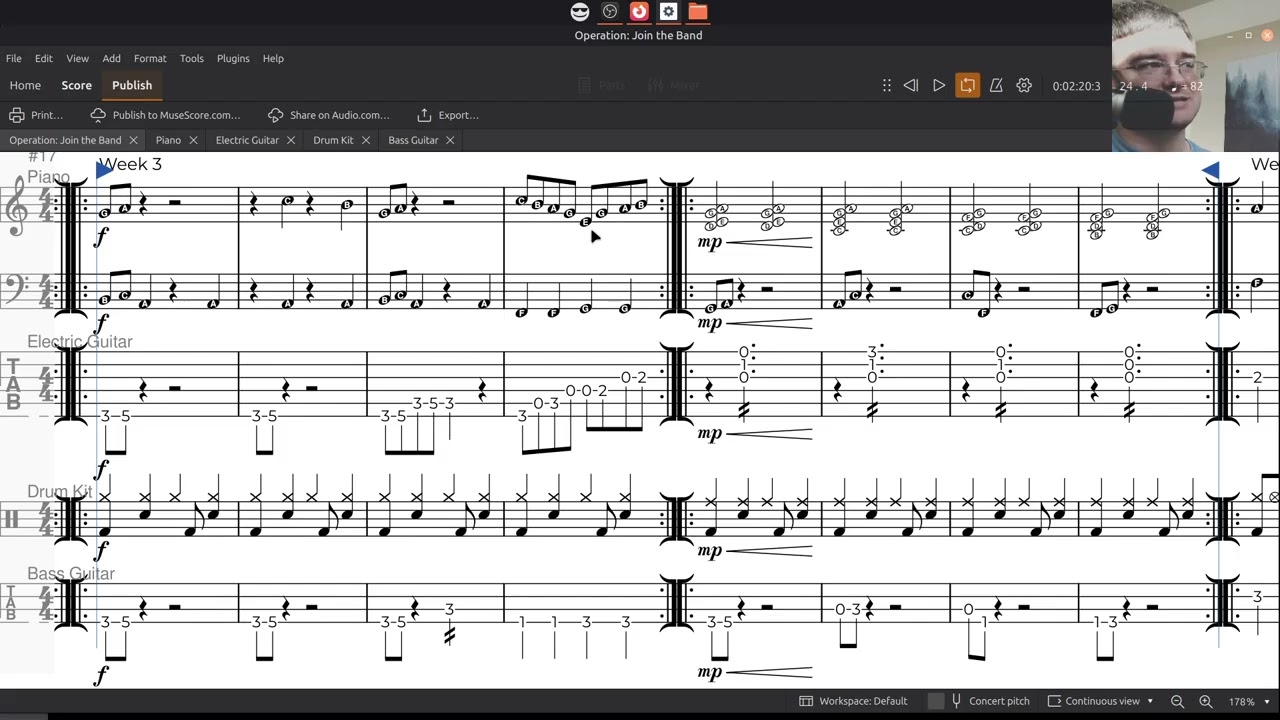
Task: Open the Tools menu
Action: click(x=191, y=58)
